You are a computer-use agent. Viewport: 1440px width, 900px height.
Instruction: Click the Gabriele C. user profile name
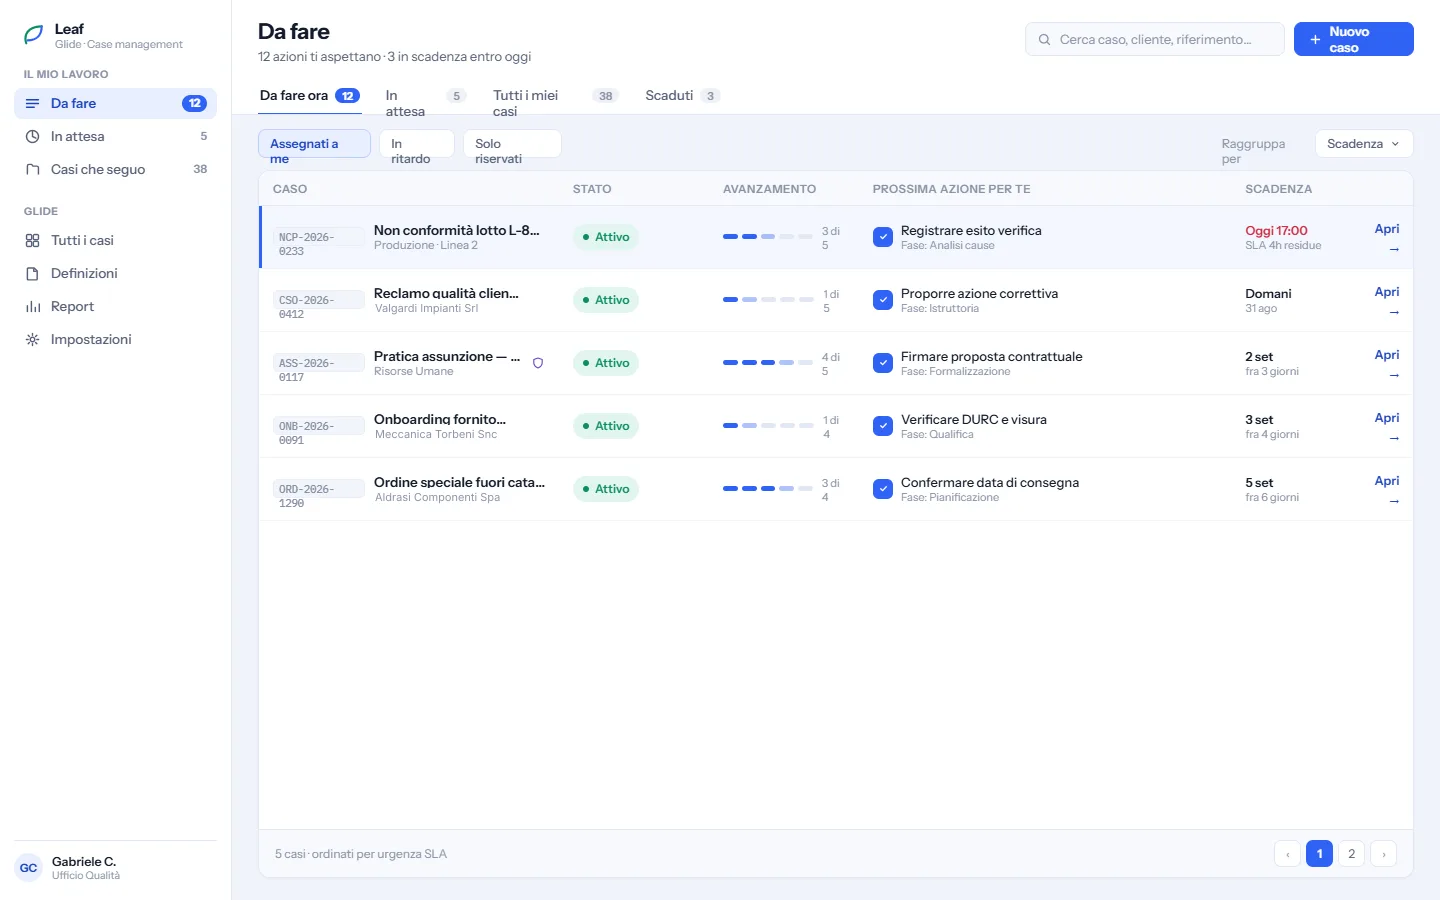click(84, 861)
